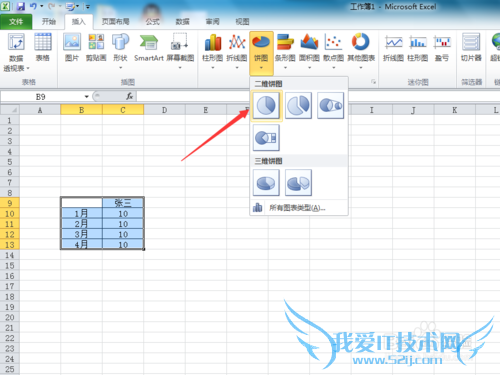Switch to the Page Layout tab
Viewport: 500px width, 375px height.
coord(115,22)
